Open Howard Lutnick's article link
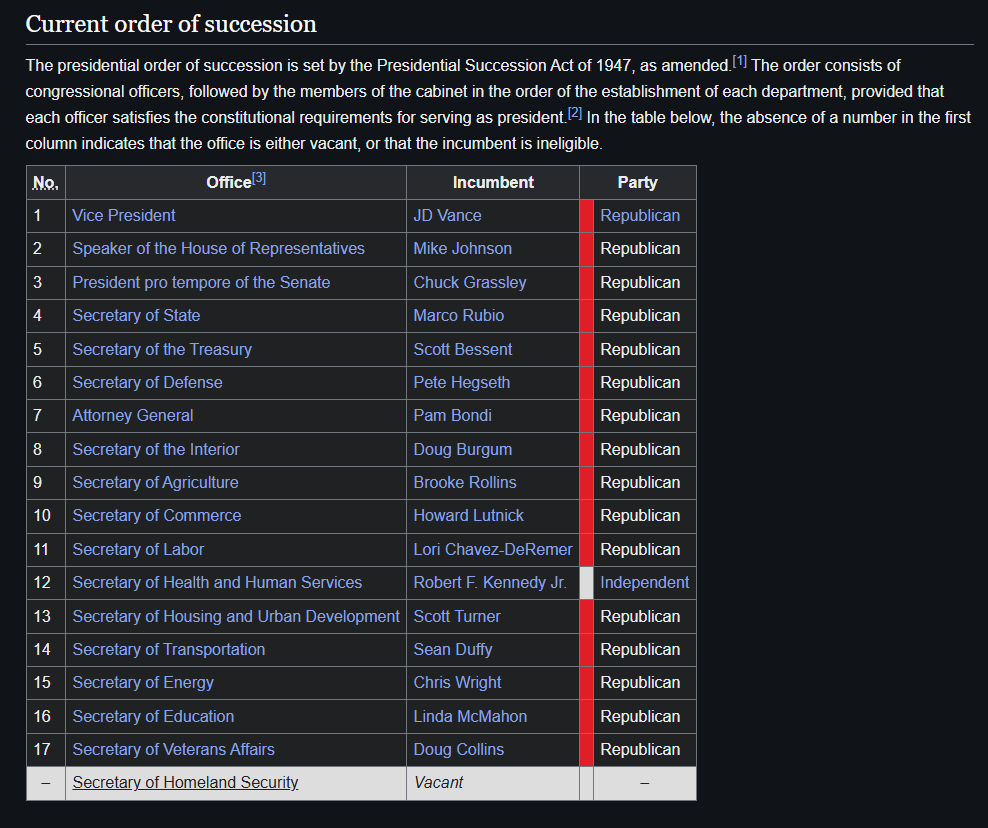988x828 pixels. 468,515
